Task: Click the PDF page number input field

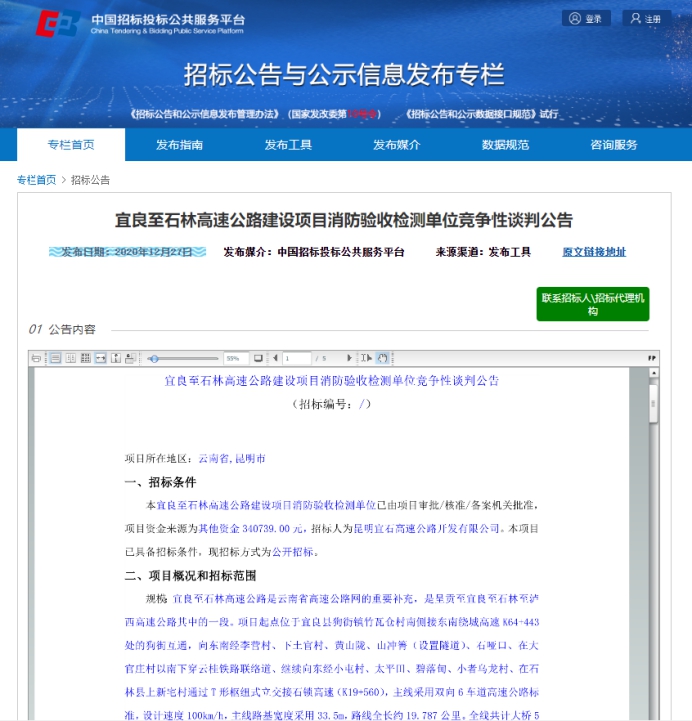Action: 296,358
